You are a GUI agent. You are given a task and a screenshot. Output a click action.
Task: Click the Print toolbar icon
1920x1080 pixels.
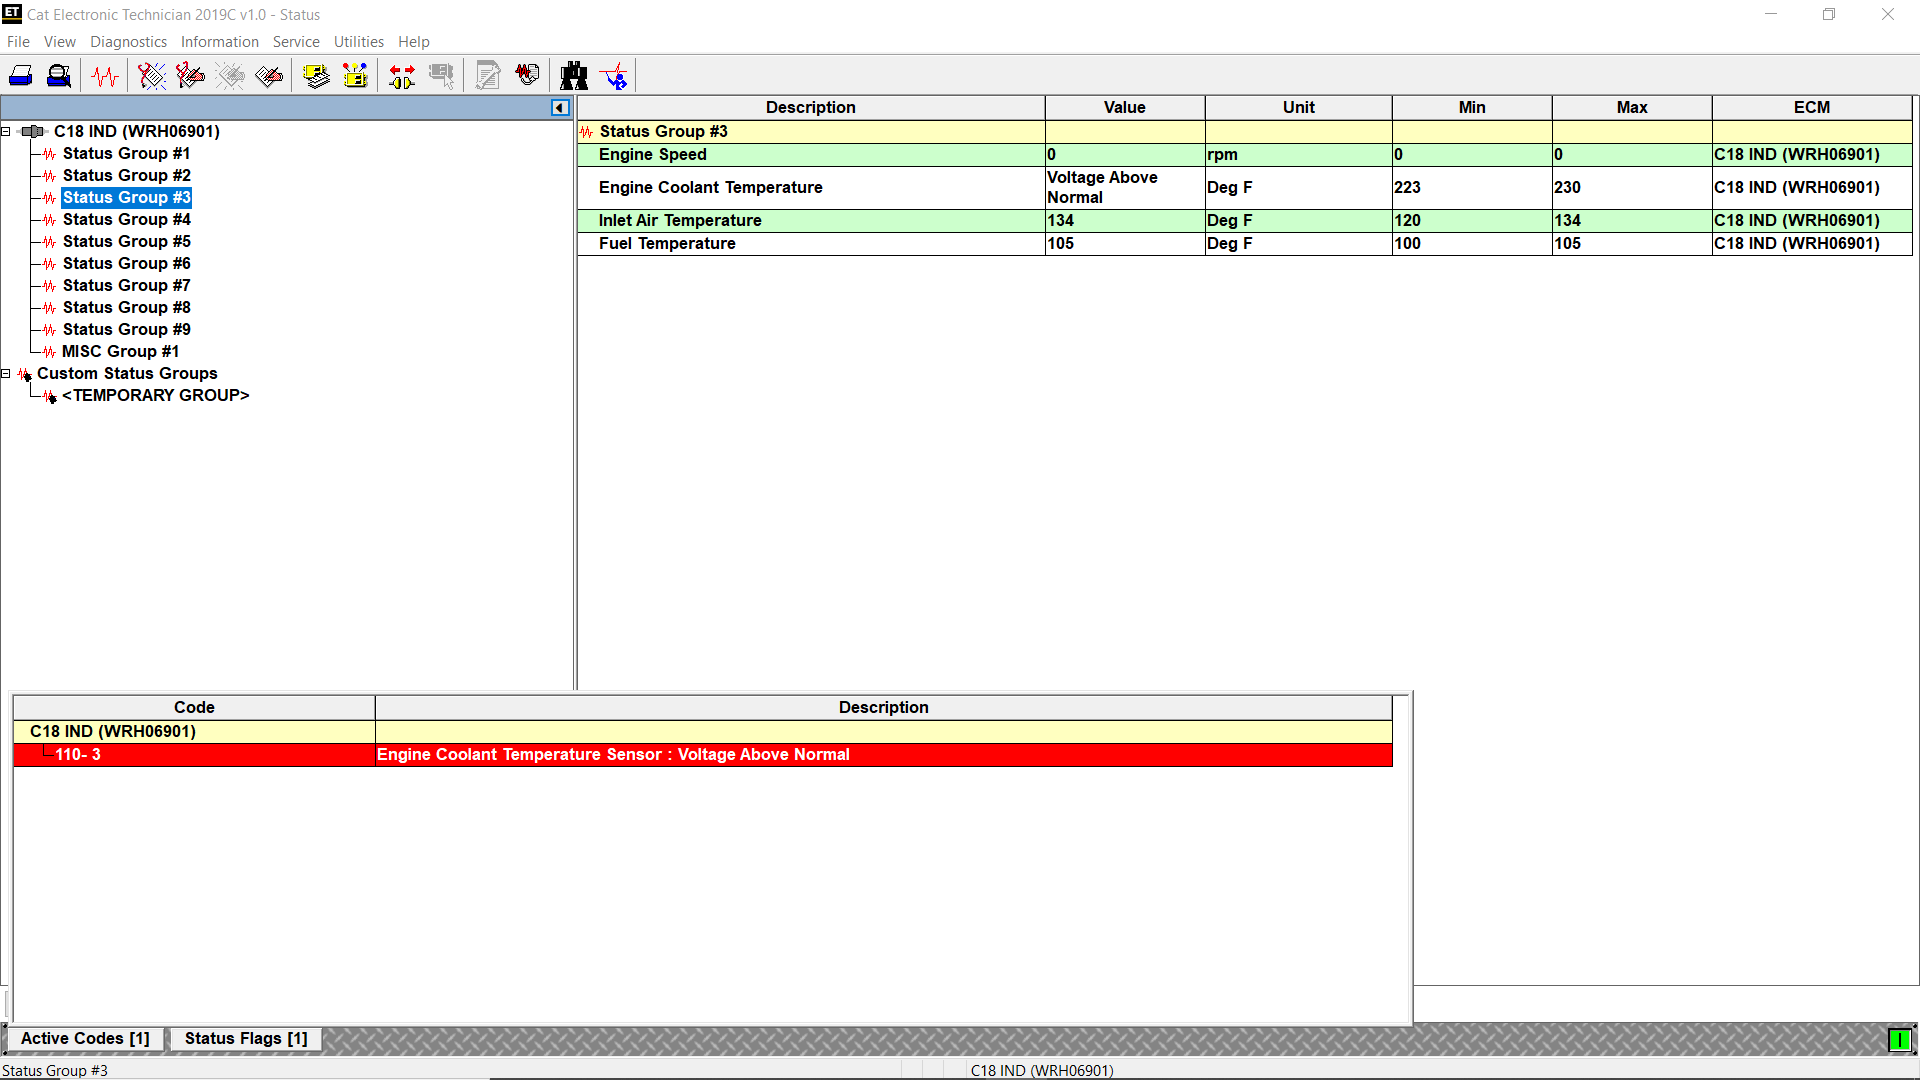point(21,76)
